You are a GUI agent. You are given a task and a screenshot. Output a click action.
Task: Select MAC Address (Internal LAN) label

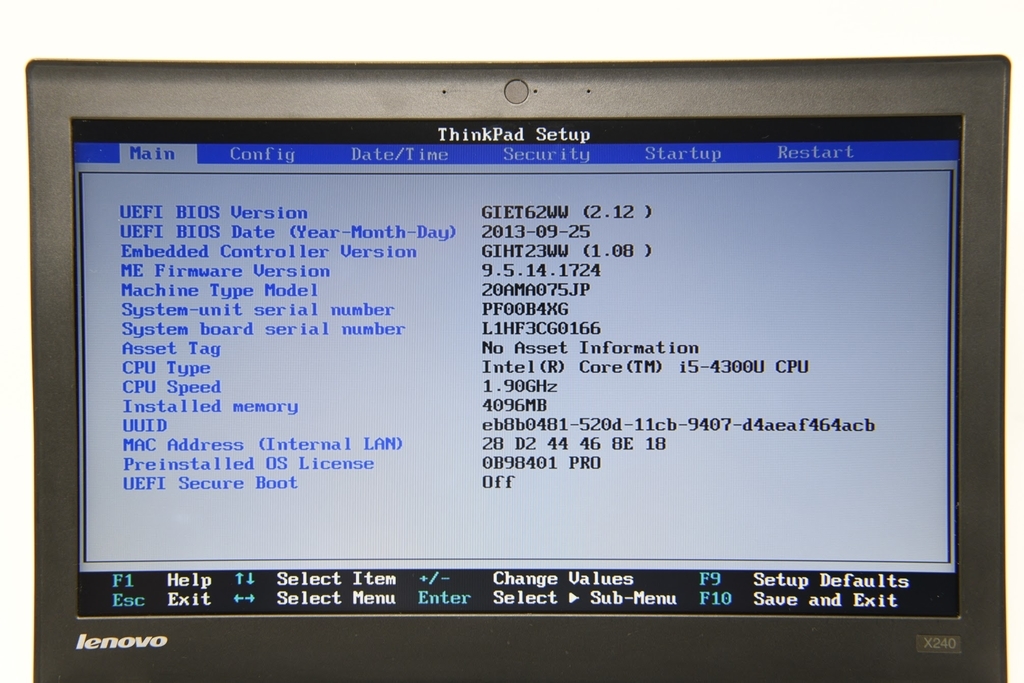click(263, 445)
